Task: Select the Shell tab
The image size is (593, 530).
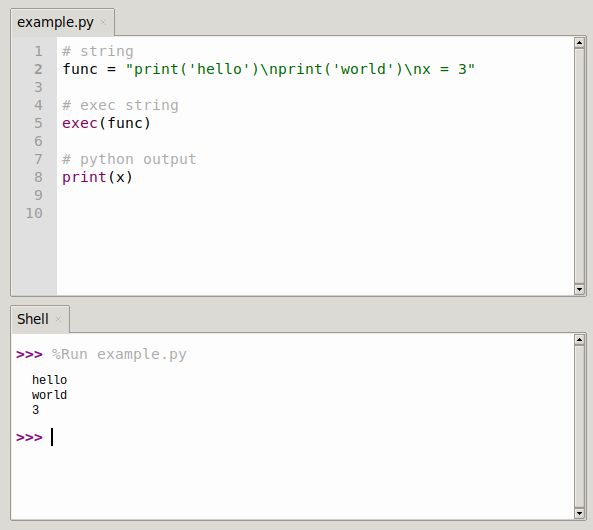Action: (x=40, y=319)
